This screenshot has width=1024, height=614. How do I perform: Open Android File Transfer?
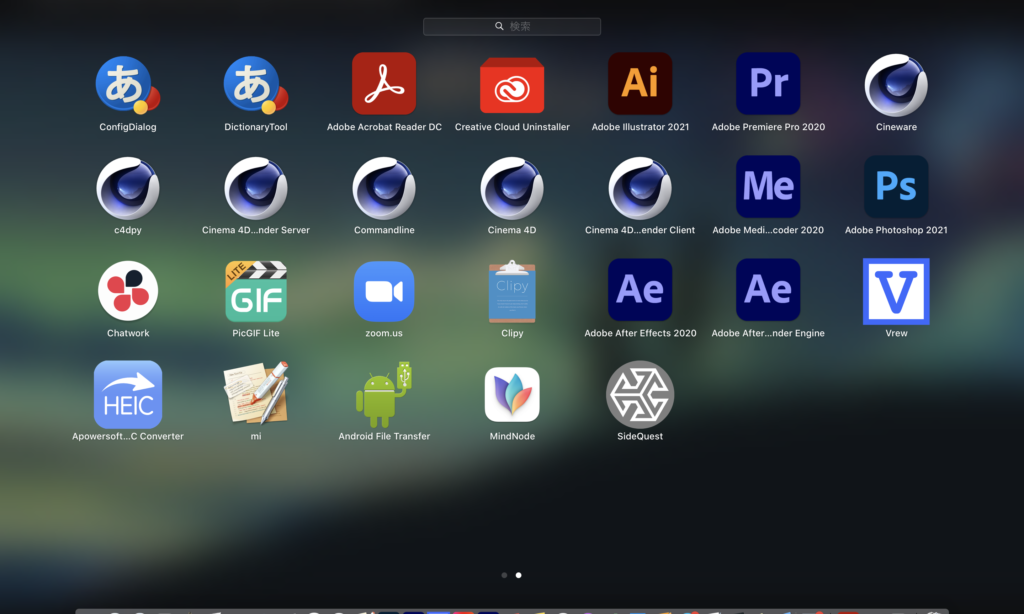tap(384, 394)
